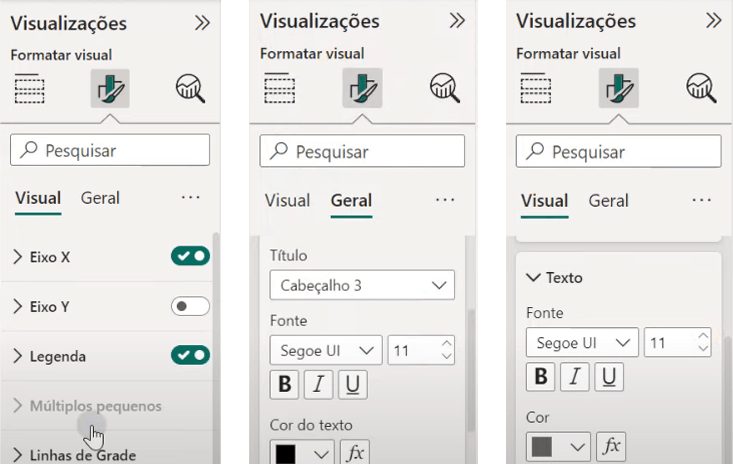Decrease font size stepper in middle panel
Viewport: 733px width, 464px height.
[x=446, y=356]
